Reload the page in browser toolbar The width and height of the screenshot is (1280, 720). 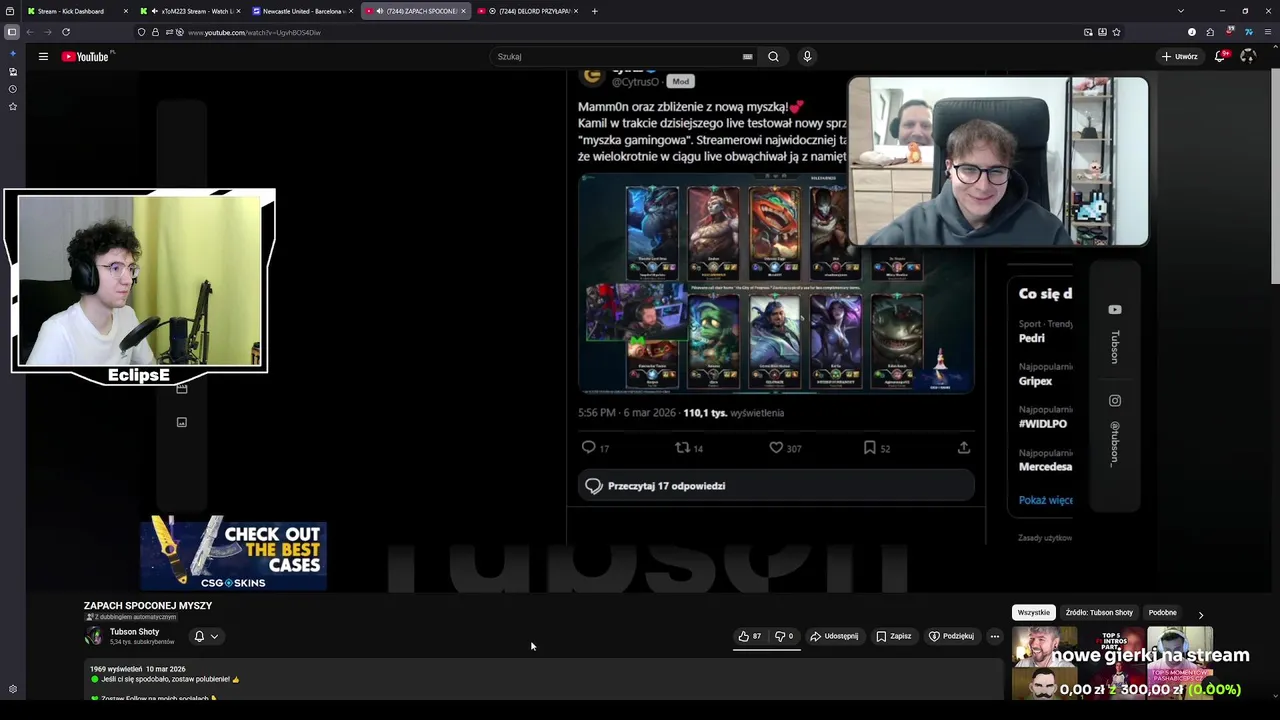click(66, 32)
